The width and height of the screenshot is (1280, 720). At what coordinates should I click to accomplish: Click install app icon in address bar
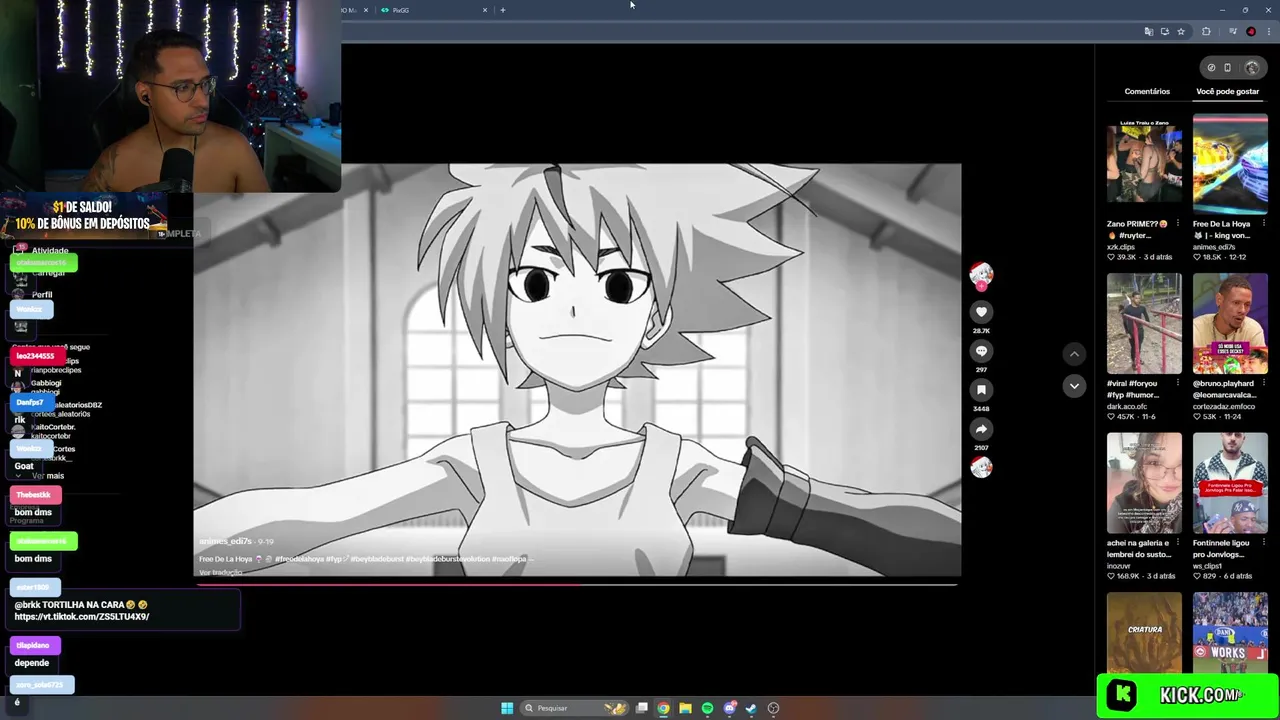pos(1164,32)
